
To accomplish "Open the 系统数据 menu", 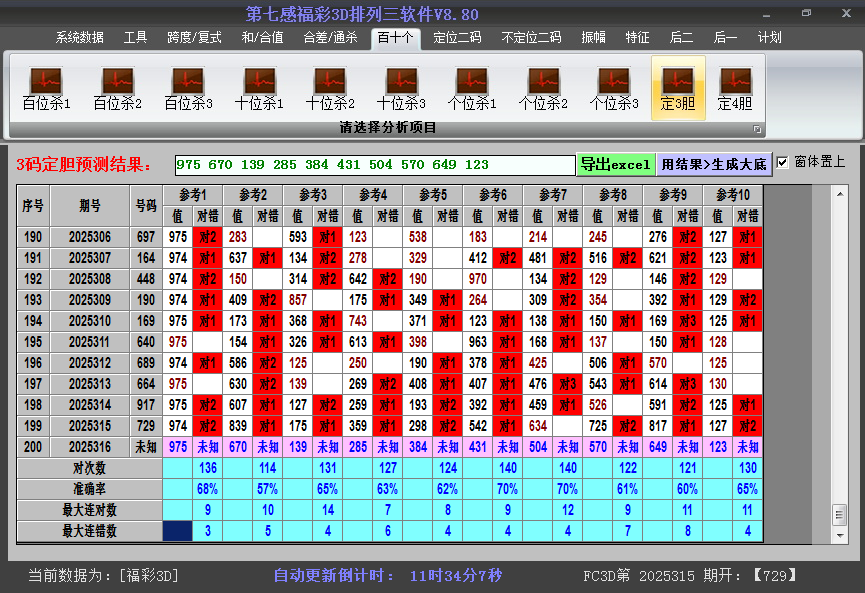I will coord(80,38).
